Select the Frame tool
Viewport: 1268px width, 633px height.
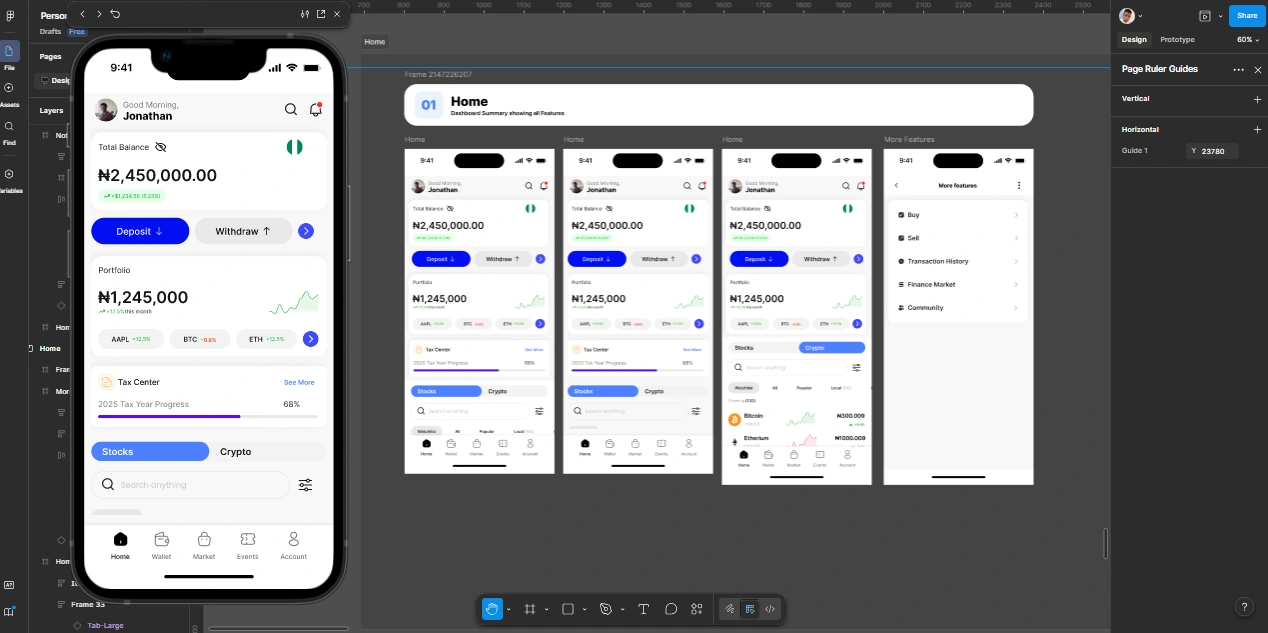click(530, 609)
